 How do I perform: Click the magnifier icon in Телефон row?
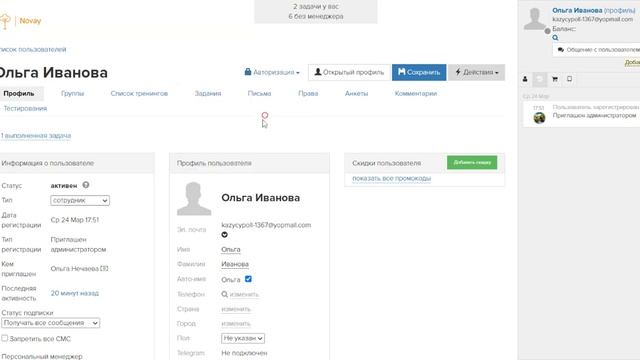coord(224,294)
